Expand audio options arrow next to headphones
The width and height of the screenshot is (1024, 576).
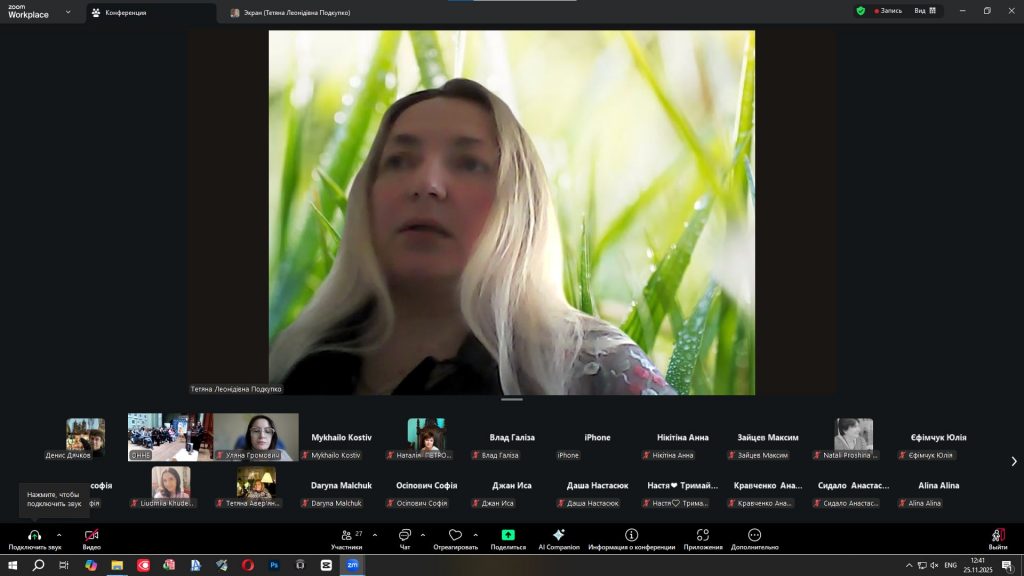[x=59, y=535]
